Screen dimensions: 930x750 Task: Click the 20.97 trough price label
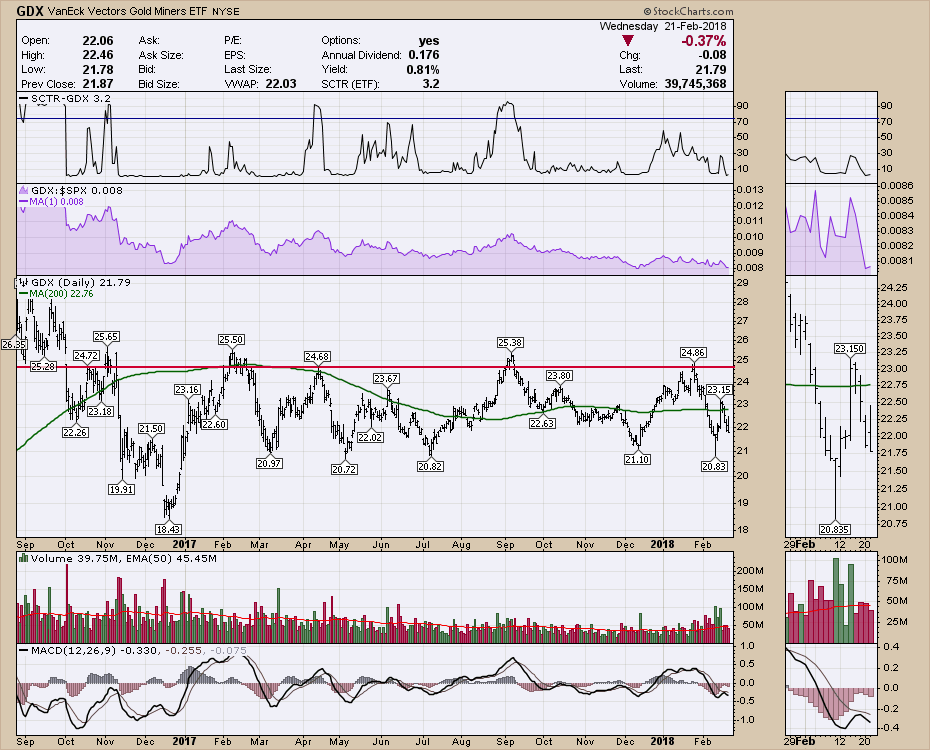(269, 463)
